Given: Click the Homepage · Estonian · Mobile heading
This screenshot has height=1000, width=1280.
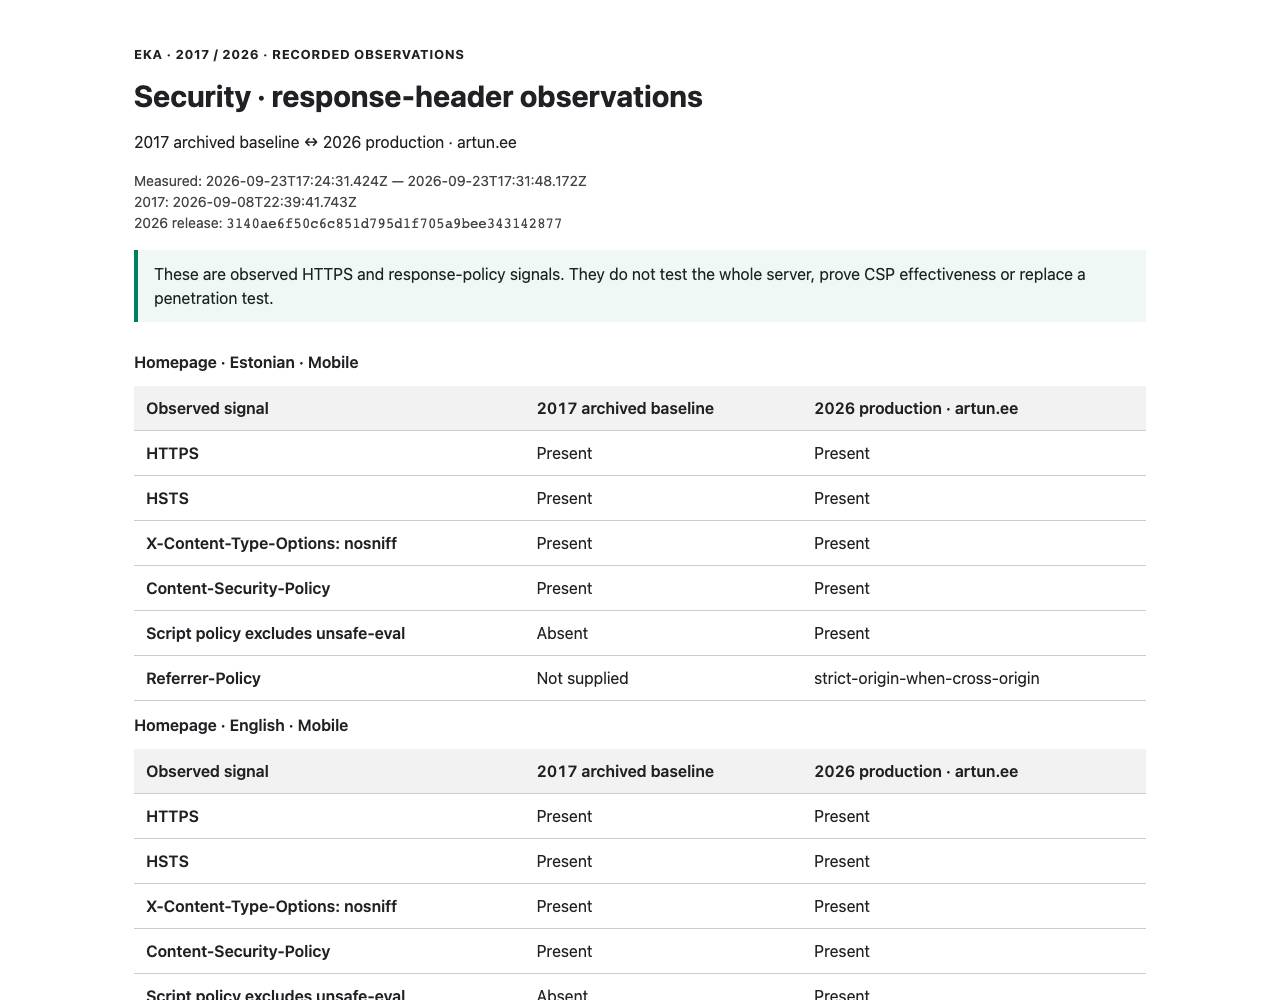Looking at the screenshot, I should tap(246, 362).
